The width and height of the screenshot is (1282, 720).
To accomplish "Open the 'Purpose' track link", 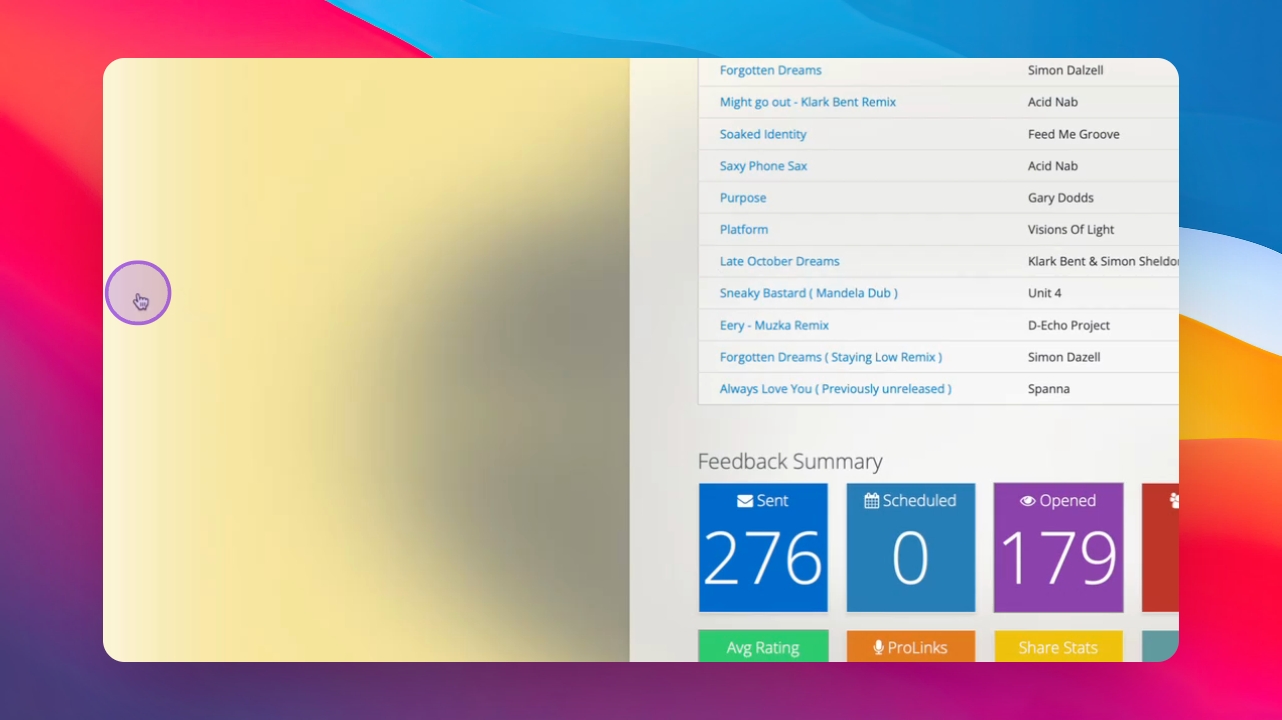I will 743,198.
